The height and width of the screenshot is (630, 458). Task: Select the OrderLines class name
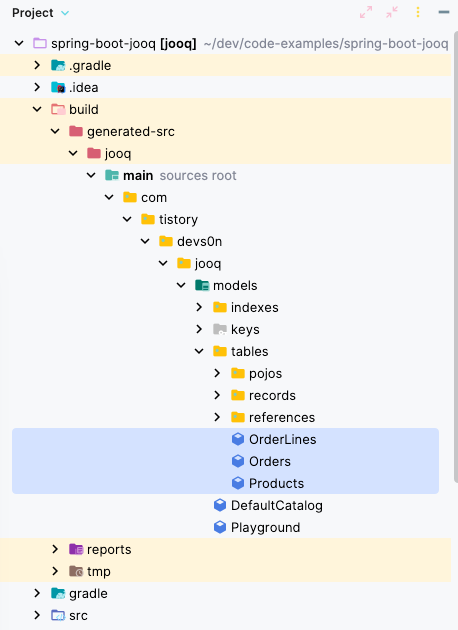point(282,439)
